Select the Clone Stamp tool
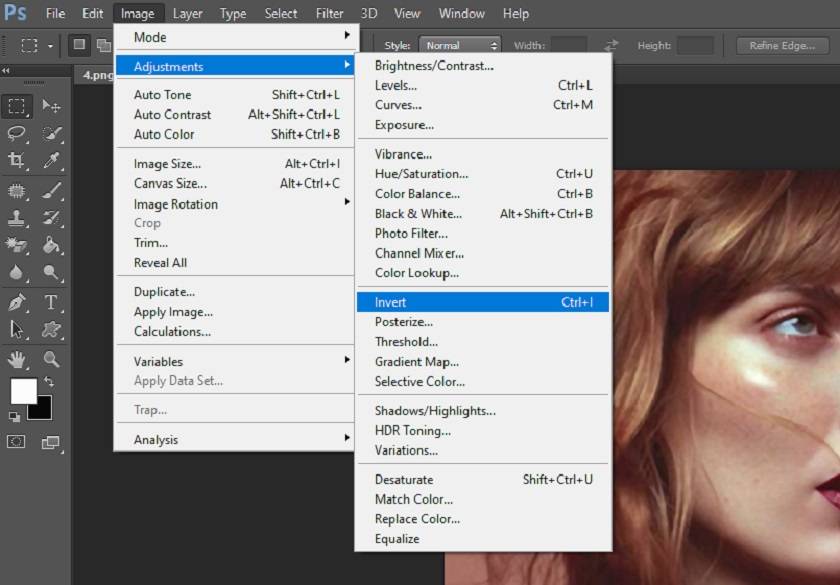 [17, 218]
